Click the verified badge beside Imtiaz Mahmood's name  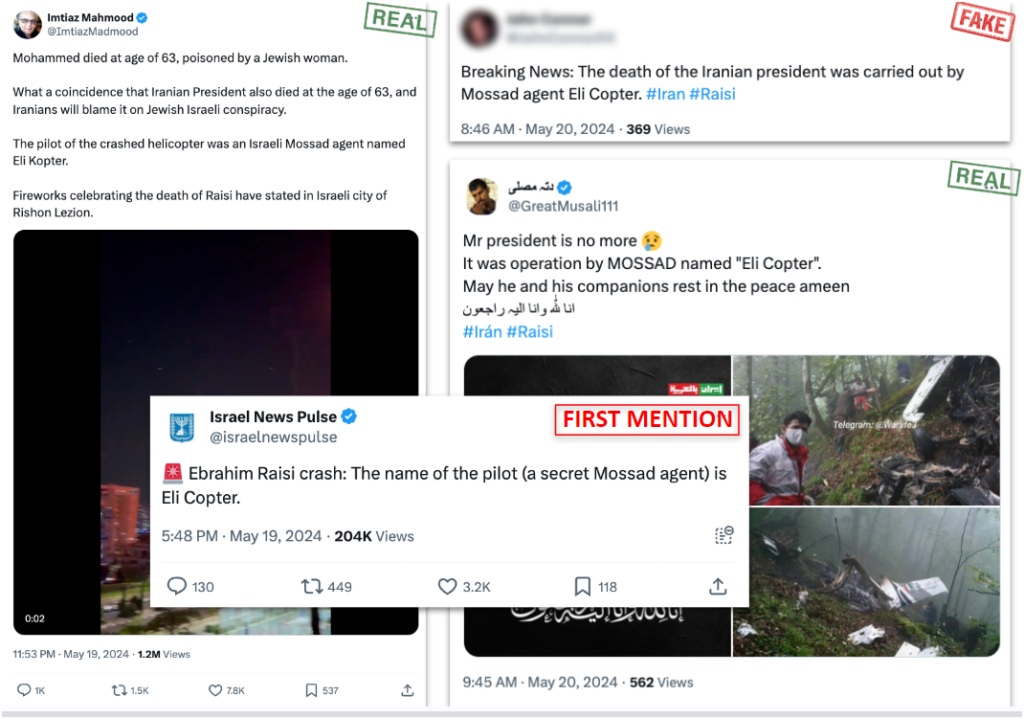pyautogui.click(x=140, y=17)
